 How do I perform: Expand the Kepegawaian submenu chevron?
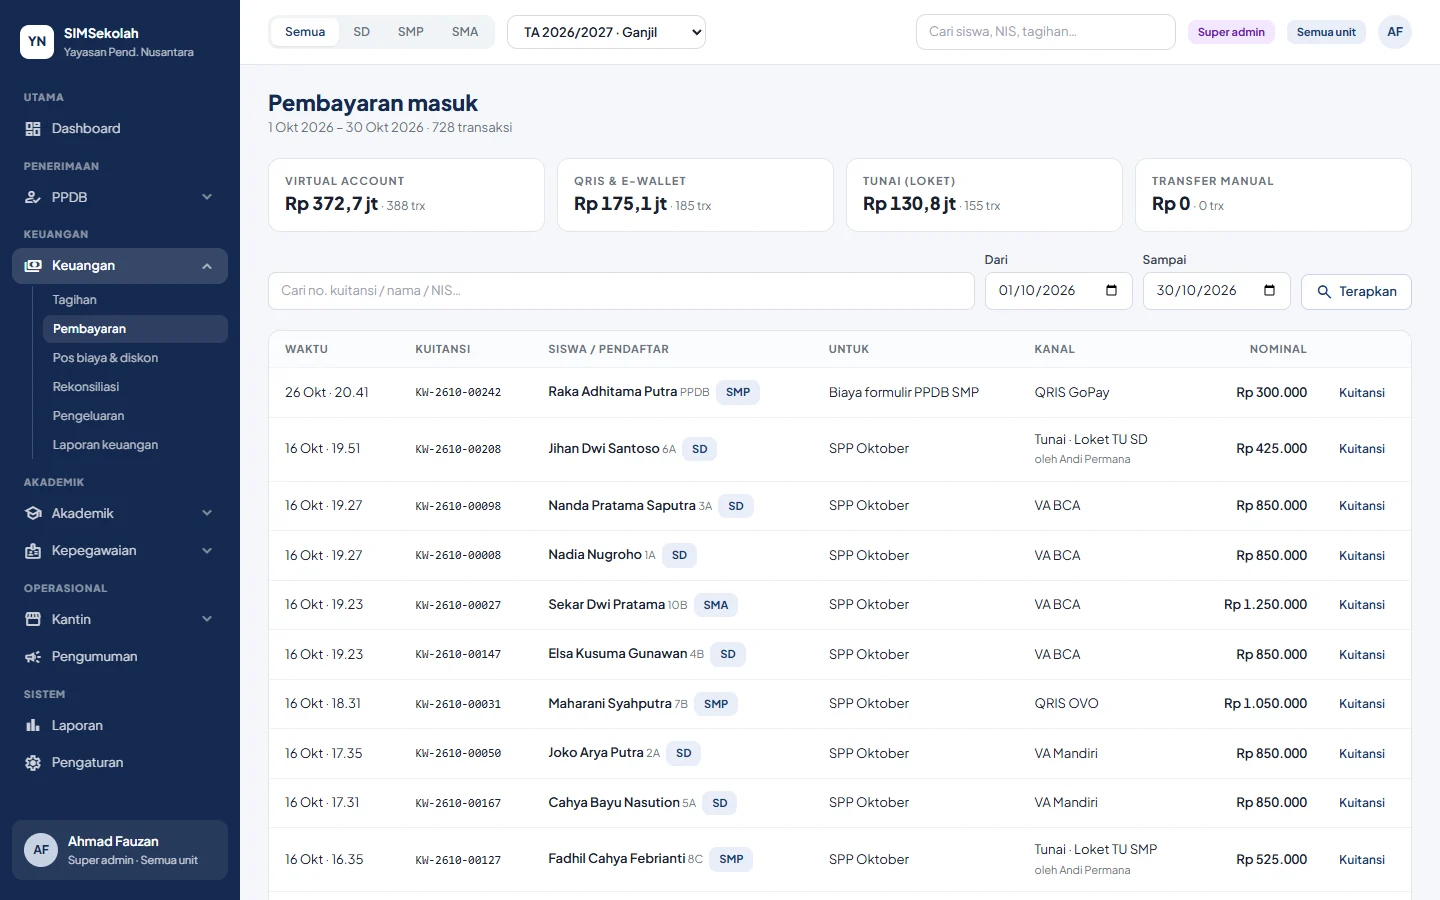[x=207, y=551]
